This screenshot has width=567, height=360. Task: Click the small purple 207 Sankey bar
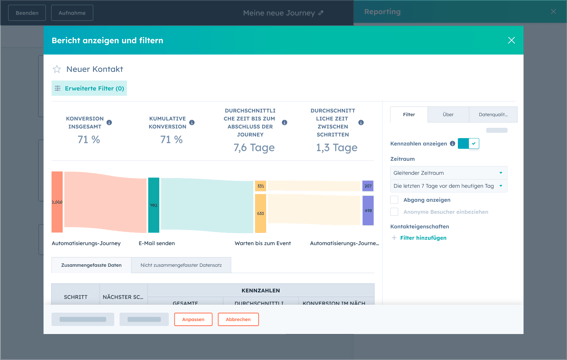pos(368,186)
